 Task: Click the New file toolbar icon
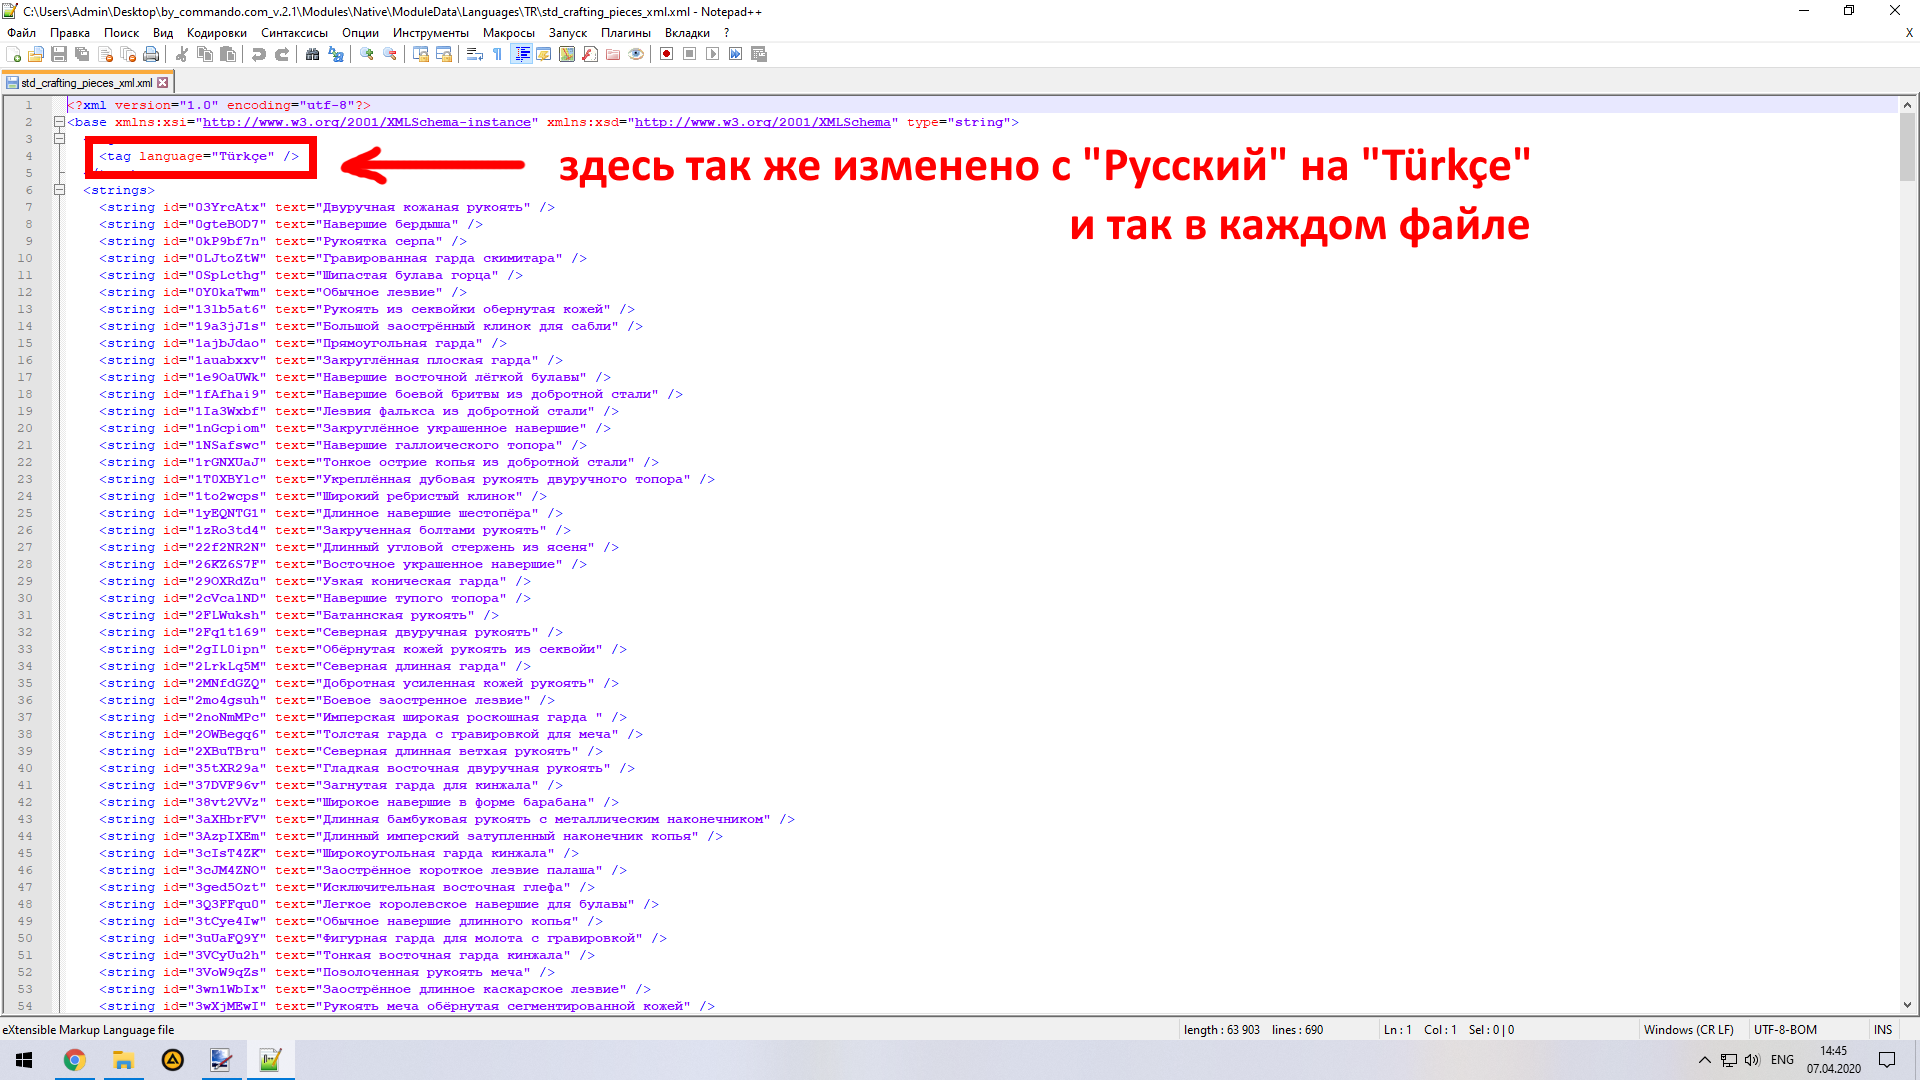tap(14, 54)
